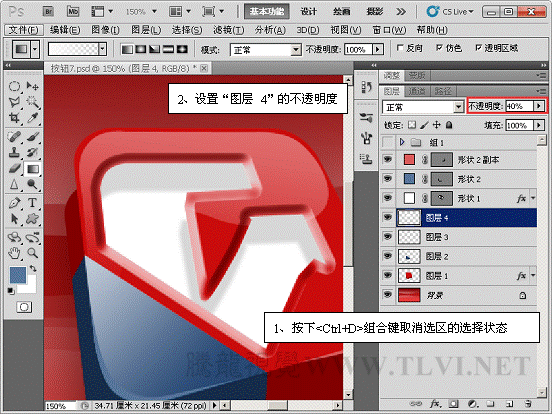Select the Gradient tool in toolbox
This screenshot has width=552, height=414.
click(33, 169)
